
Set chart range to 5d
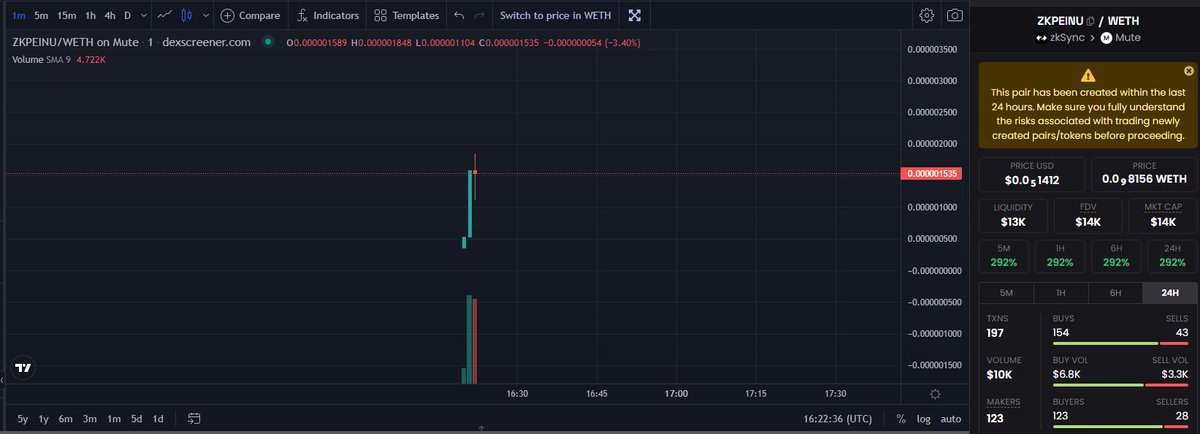click(136, 419)
